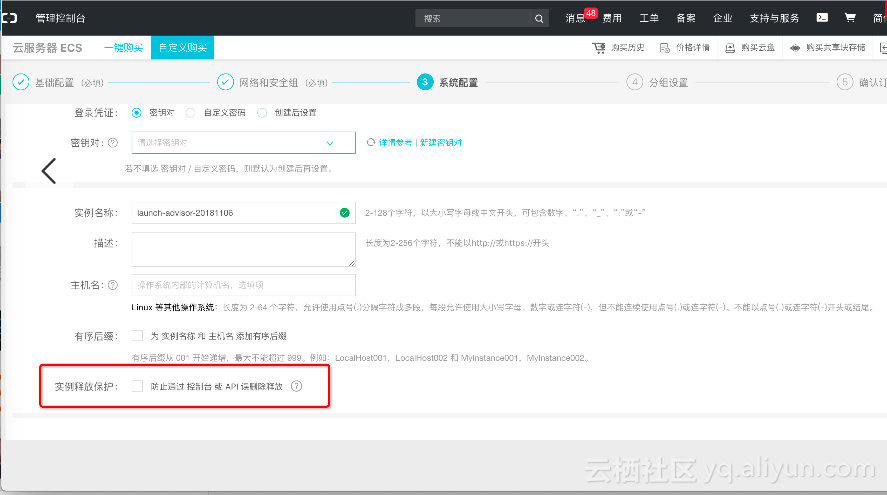Click the 购买历史 cart icon

pos(598,48)
